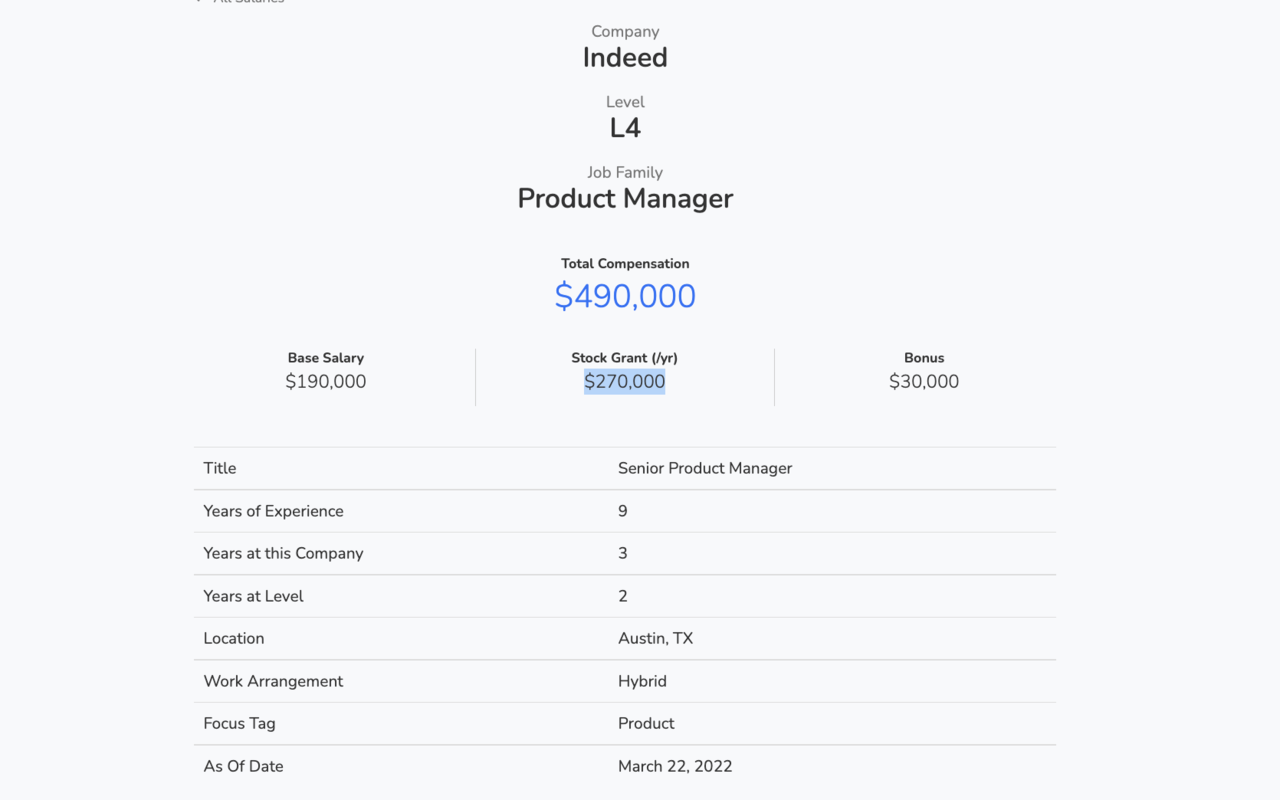Click the Austin, TX location value
This screenshot has height=800, width=1280.
click(655, 638)
